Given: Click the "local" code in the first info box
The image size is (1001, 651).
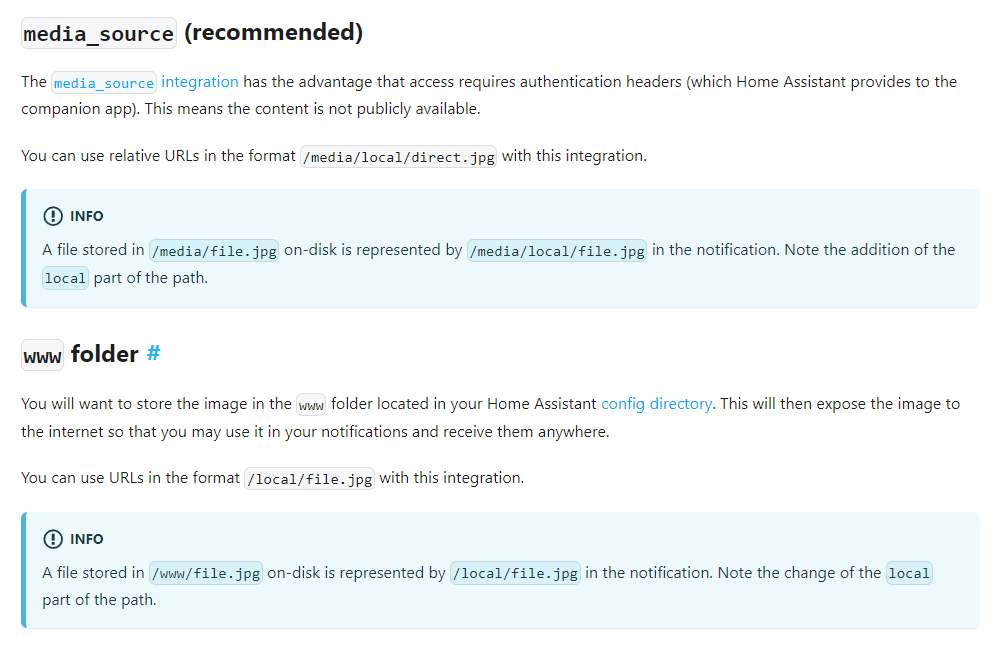Looking at the screenshot, I should pyautogui.click(x=65, y=279).
